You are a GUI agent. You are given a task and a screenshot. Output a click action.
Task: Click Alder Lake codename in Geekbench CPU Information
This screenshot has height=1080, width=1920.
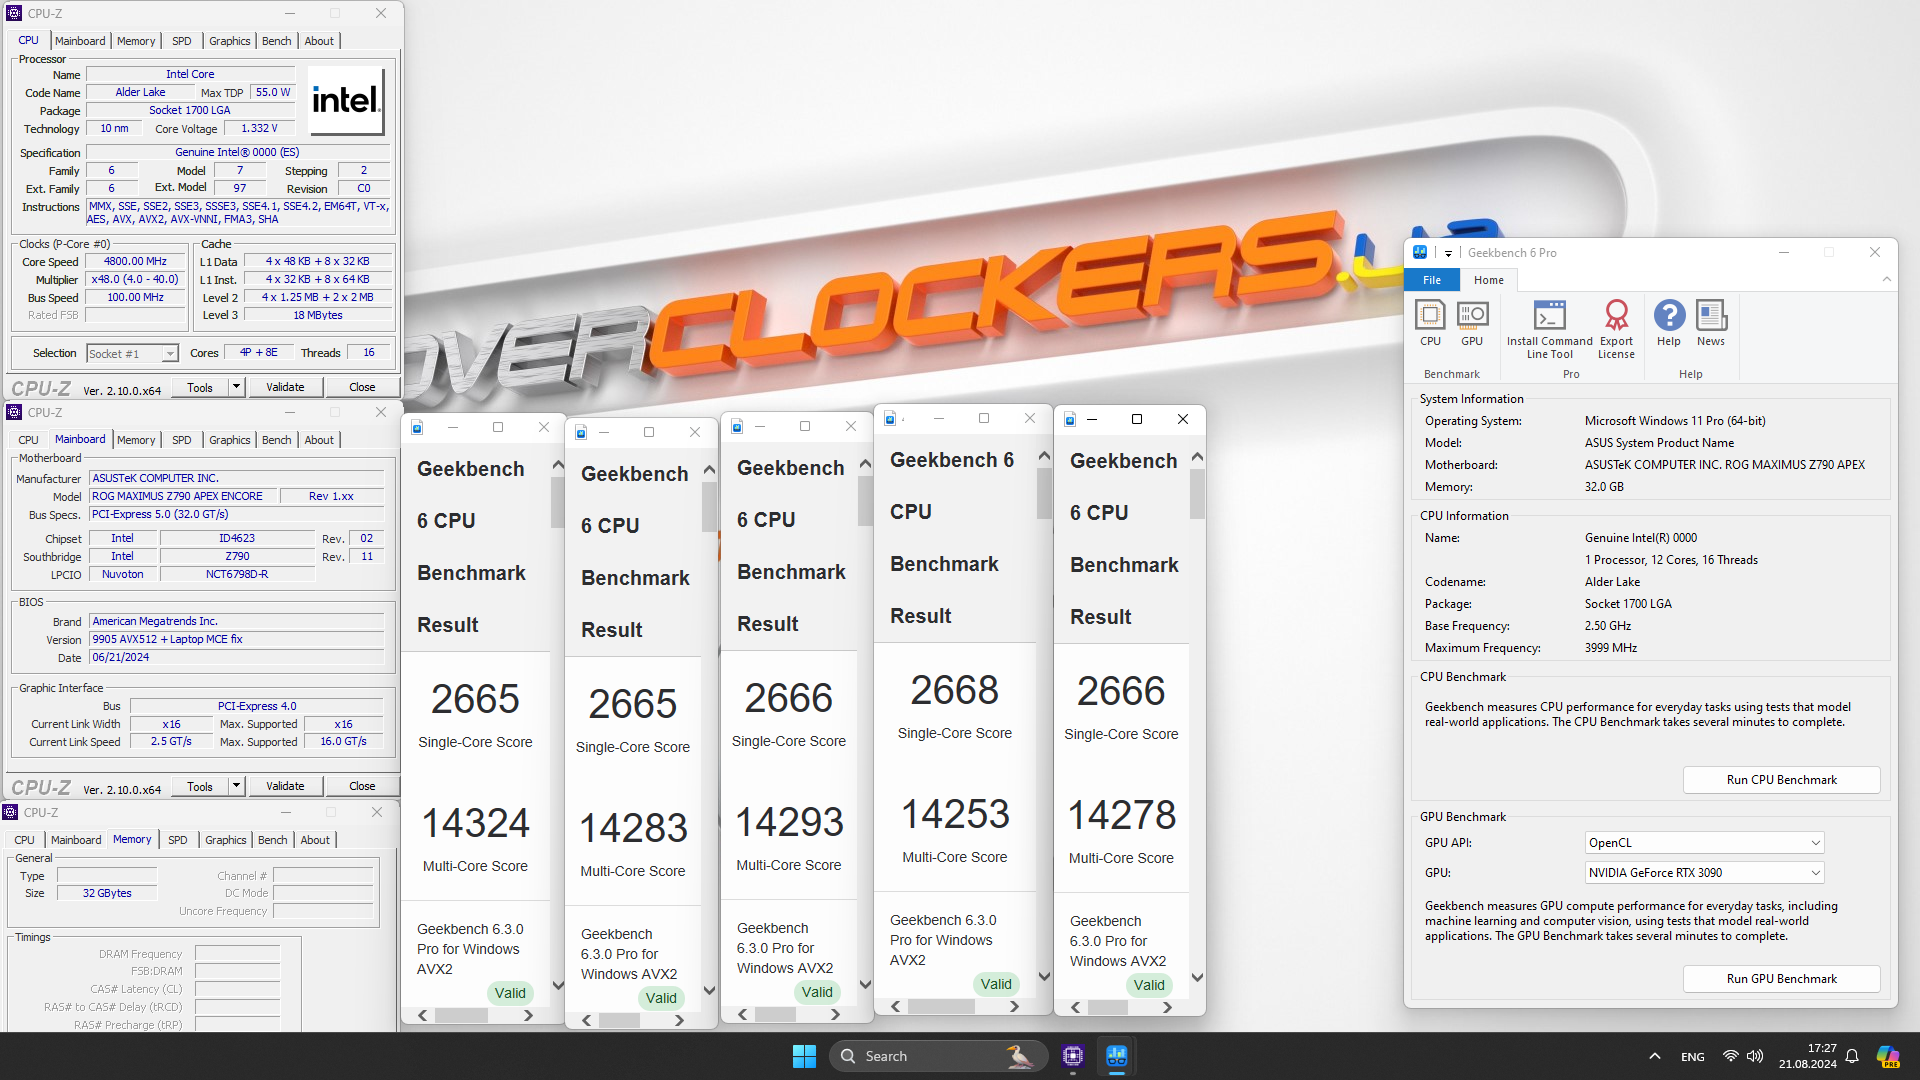[1612, 582]
